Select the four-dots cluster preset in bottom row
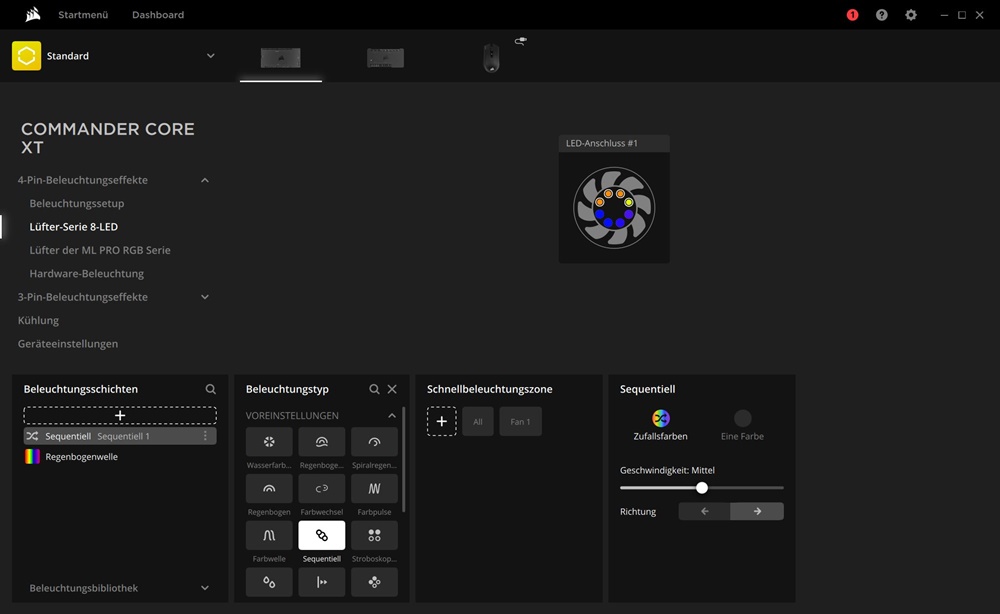 pyautogui.click(x=374, y=582)
